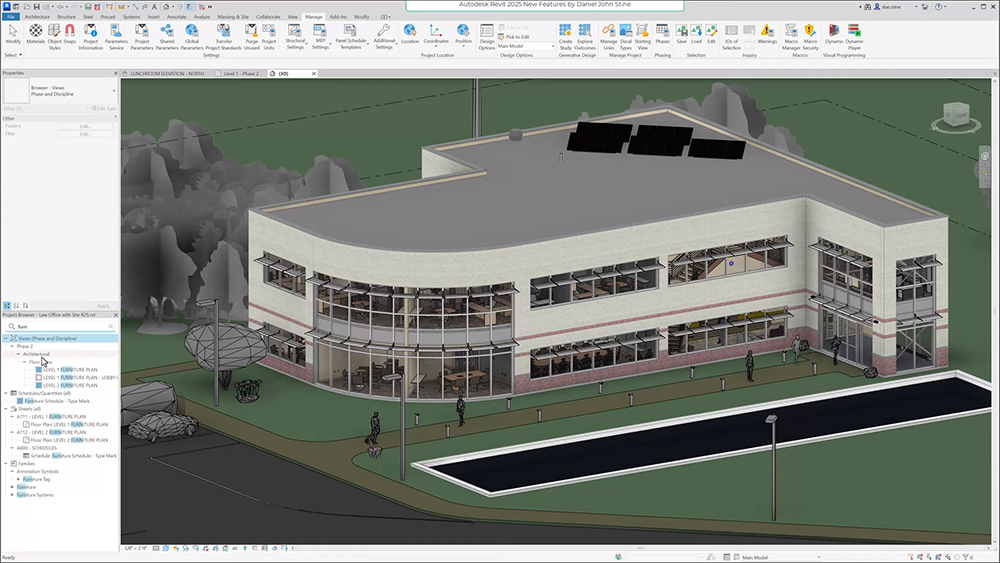The image size is (1000, 563).
Task: Open Manage Links tool
Action: pyautogui.click(x=608, y=37)
